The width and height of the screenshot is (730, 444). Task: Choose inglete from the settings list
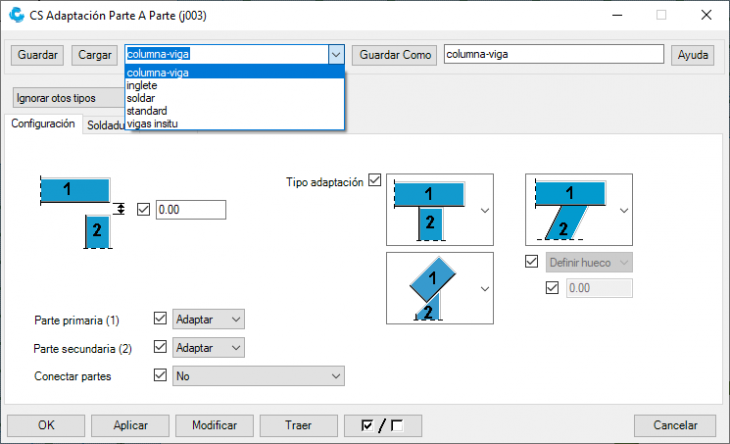tap(142, 85)
